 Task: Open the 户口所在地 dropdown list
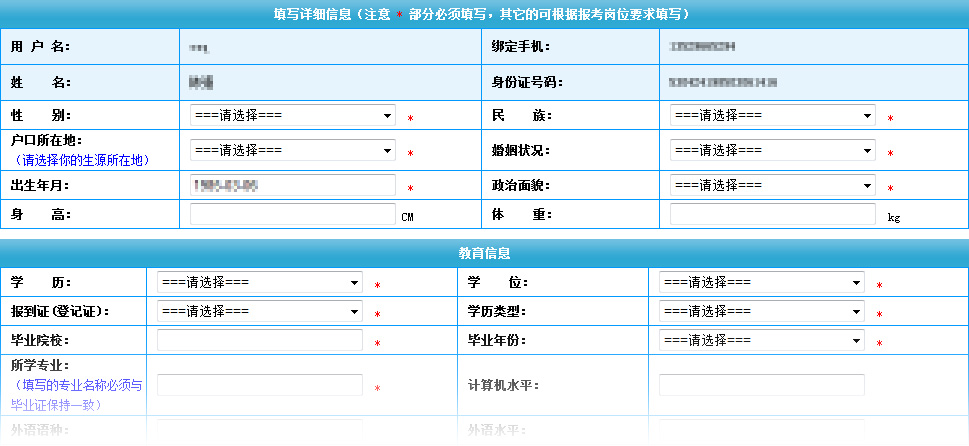[x=292, y=151]
